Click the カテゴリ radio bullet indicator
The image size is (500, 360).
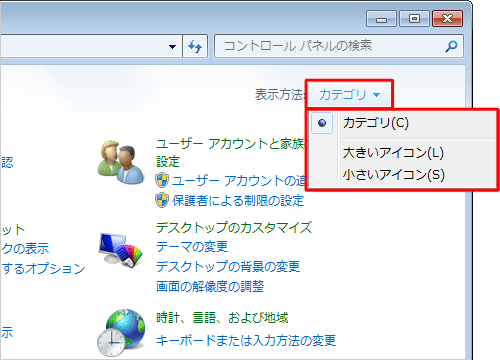[x=322, y=123]
